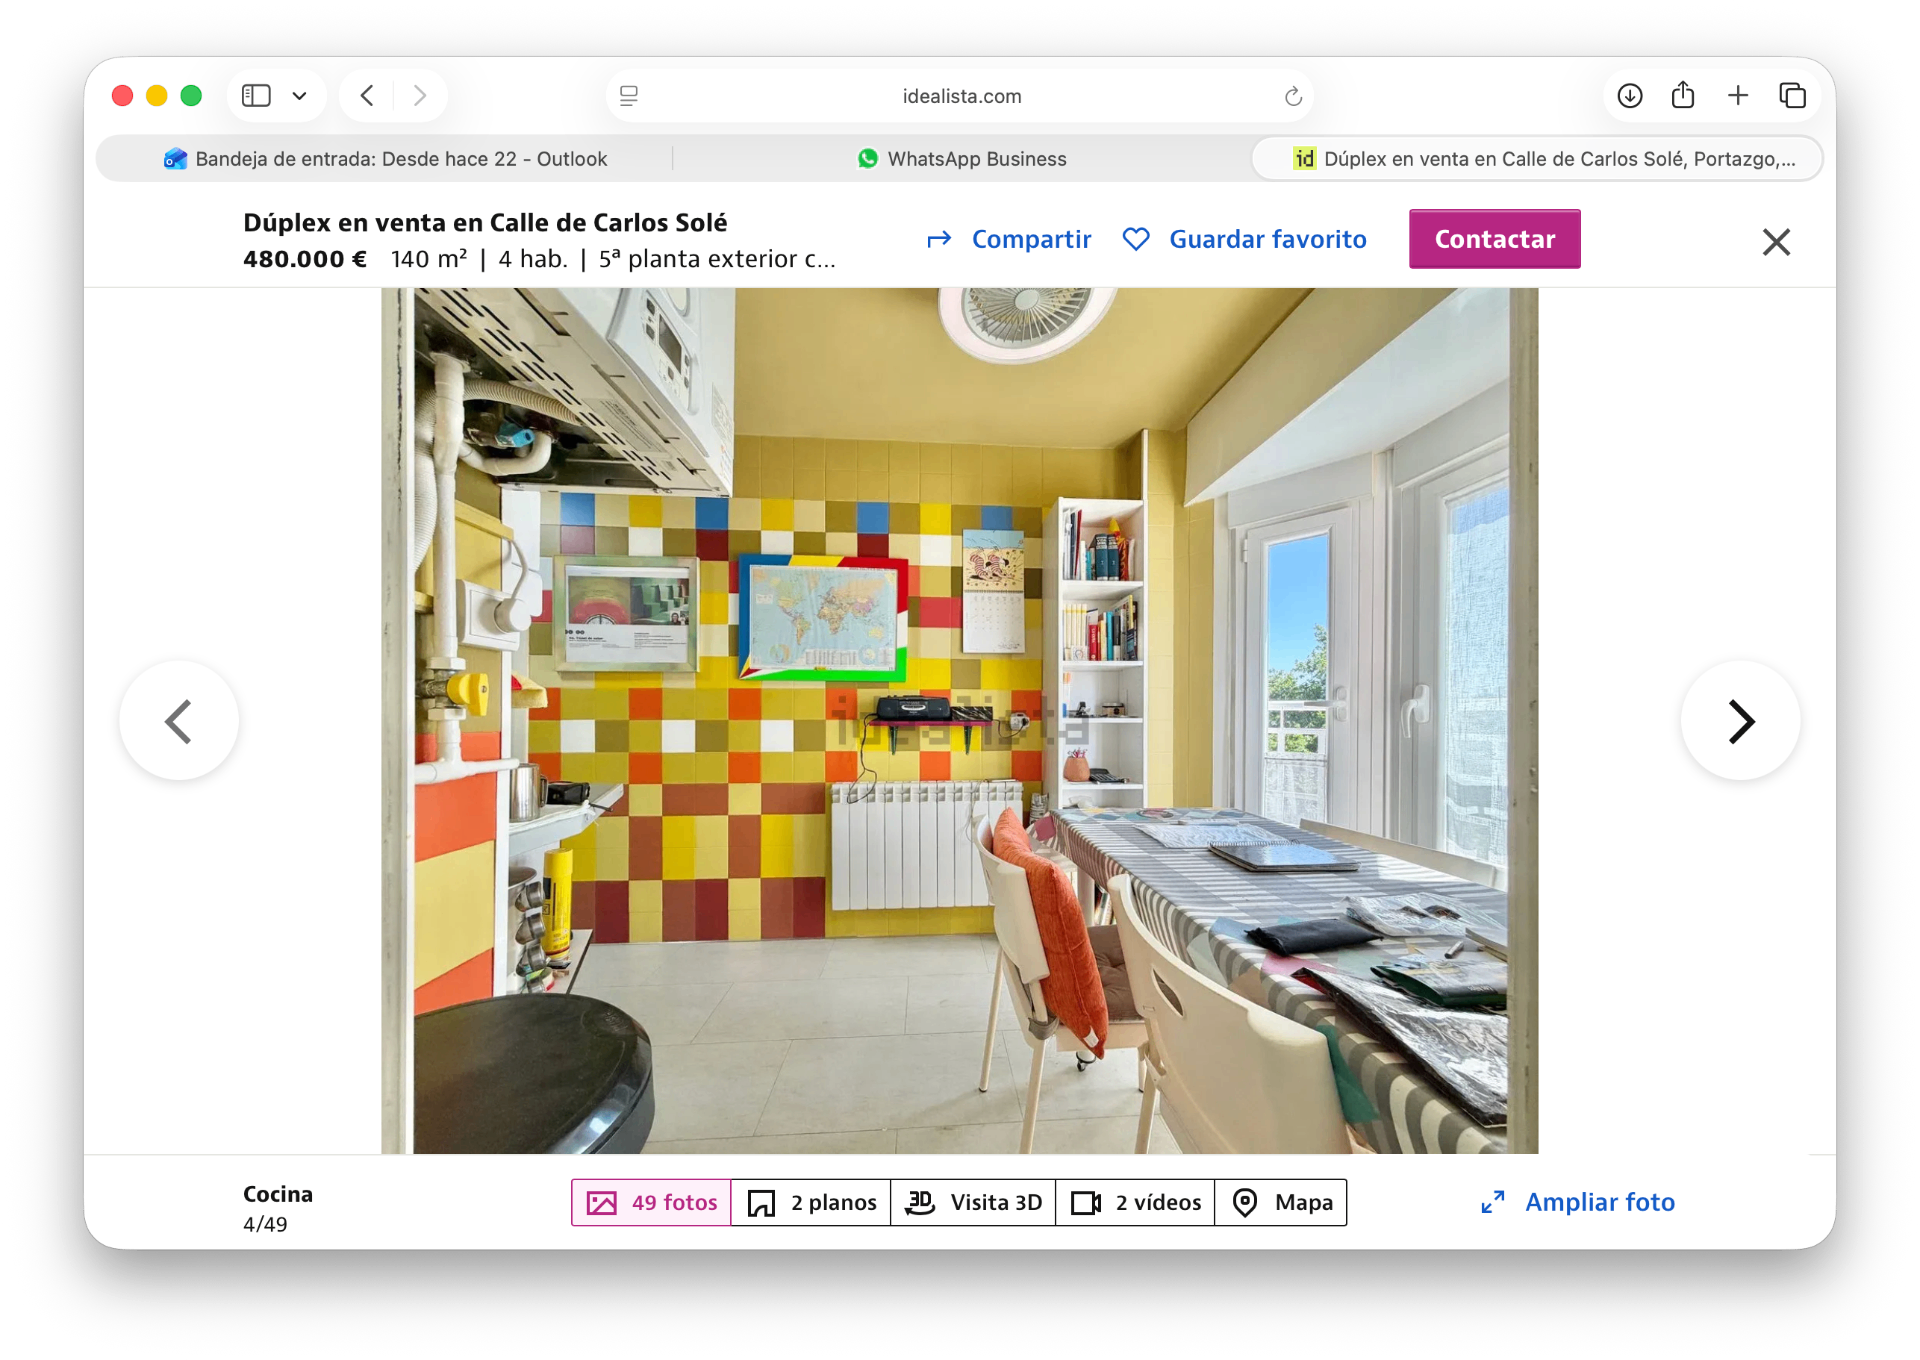Viewport: 1920px width, 1360px height.
Task: Click the Safari sidebar toggle icon
Action: click(x=257, y=96)
